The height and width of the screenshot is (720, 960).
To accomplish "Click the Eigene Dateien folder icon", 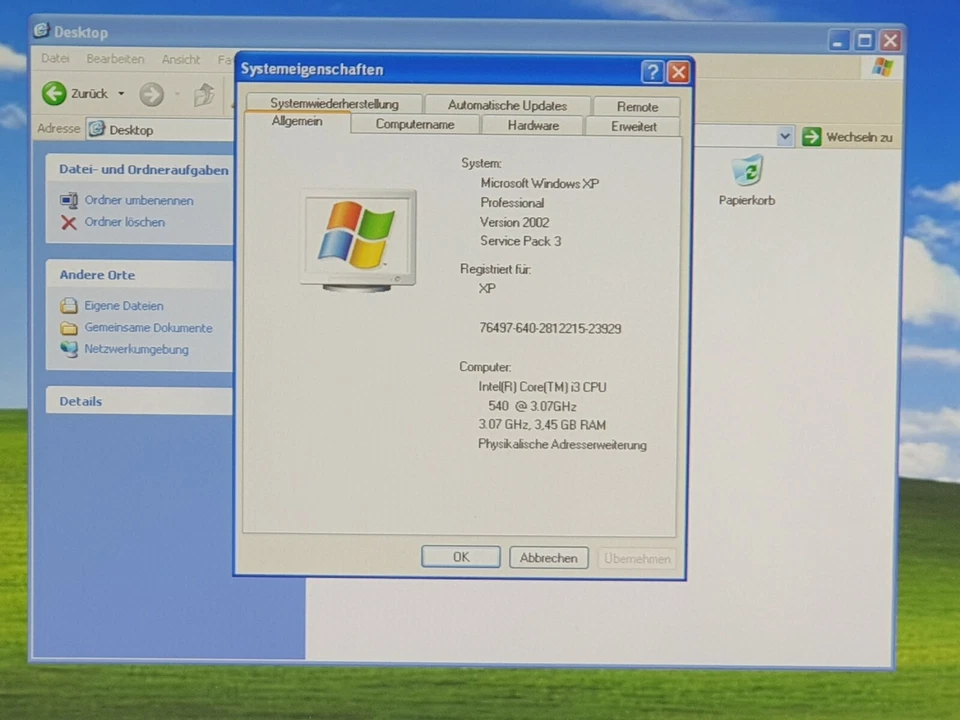I will click(69, 305).
